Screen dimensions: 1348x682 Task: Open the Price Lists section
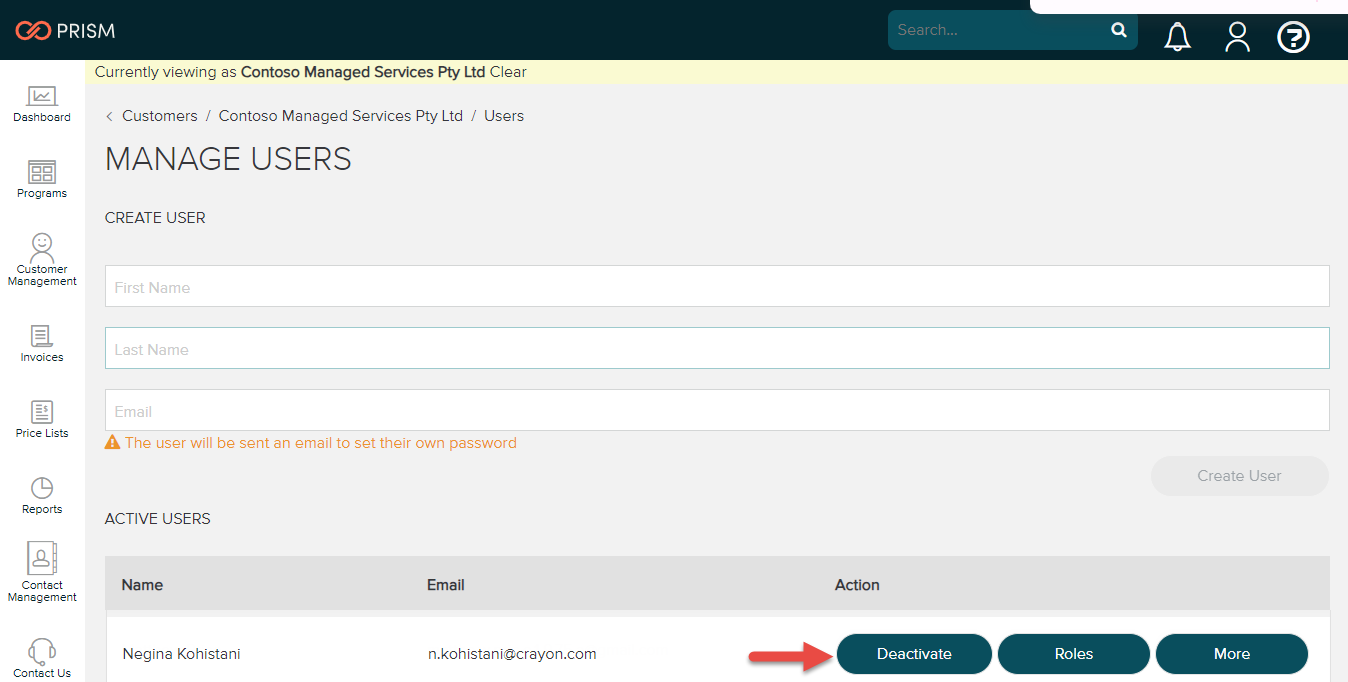coord(41,414)
